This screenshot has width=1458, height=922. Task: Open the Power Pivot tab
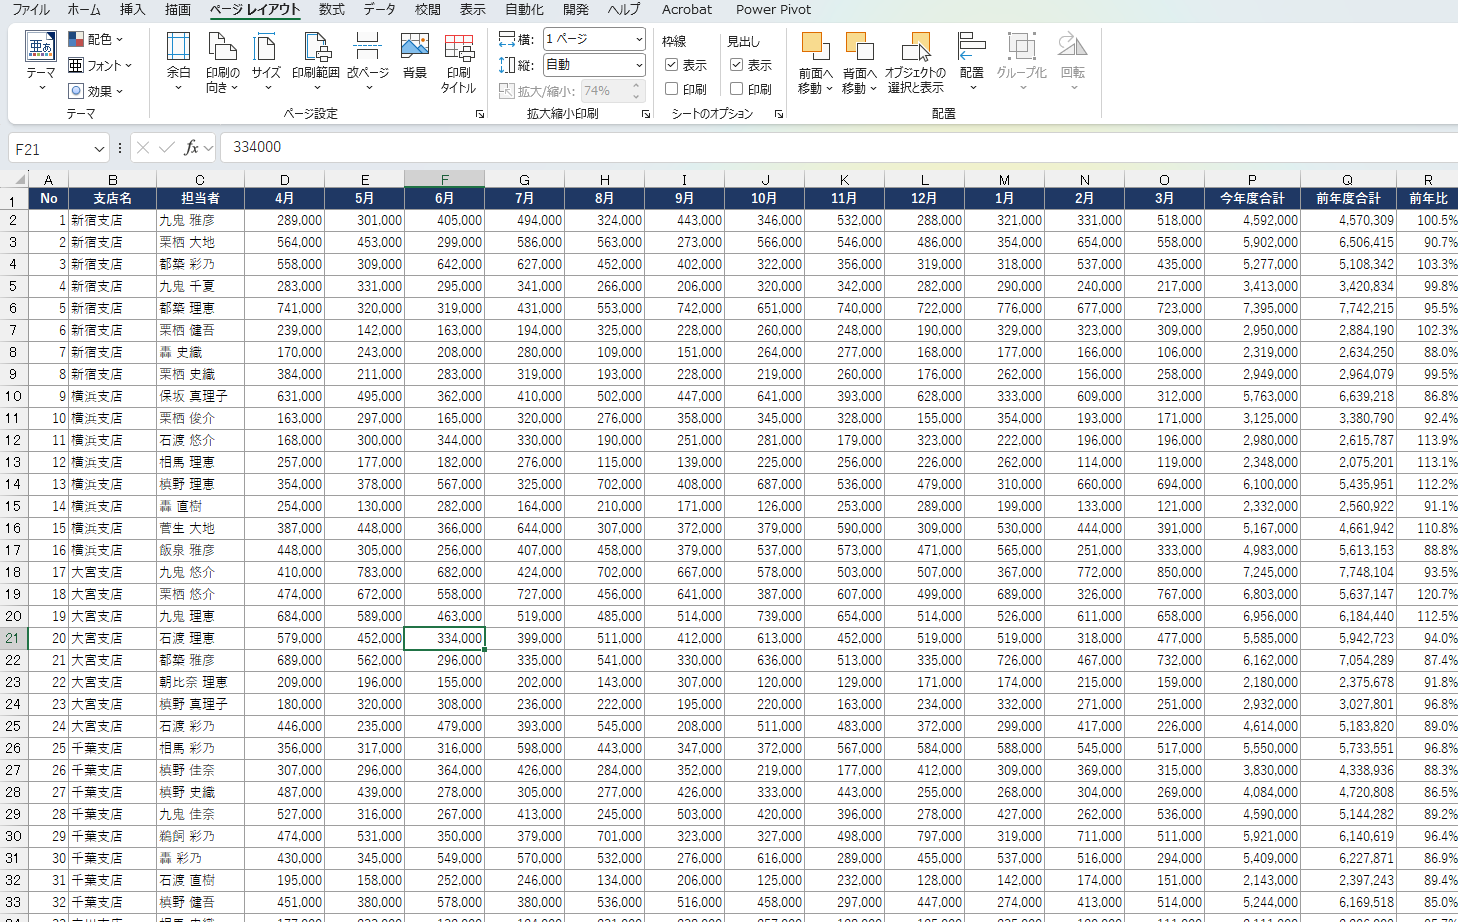coord(774,9)
